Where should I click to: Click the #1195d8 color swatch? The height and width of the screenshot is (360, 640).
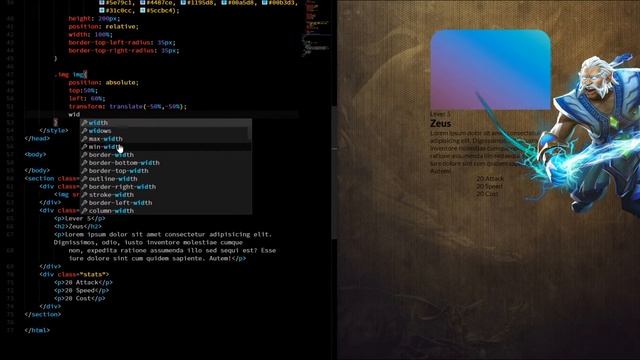tap(183, 2)
